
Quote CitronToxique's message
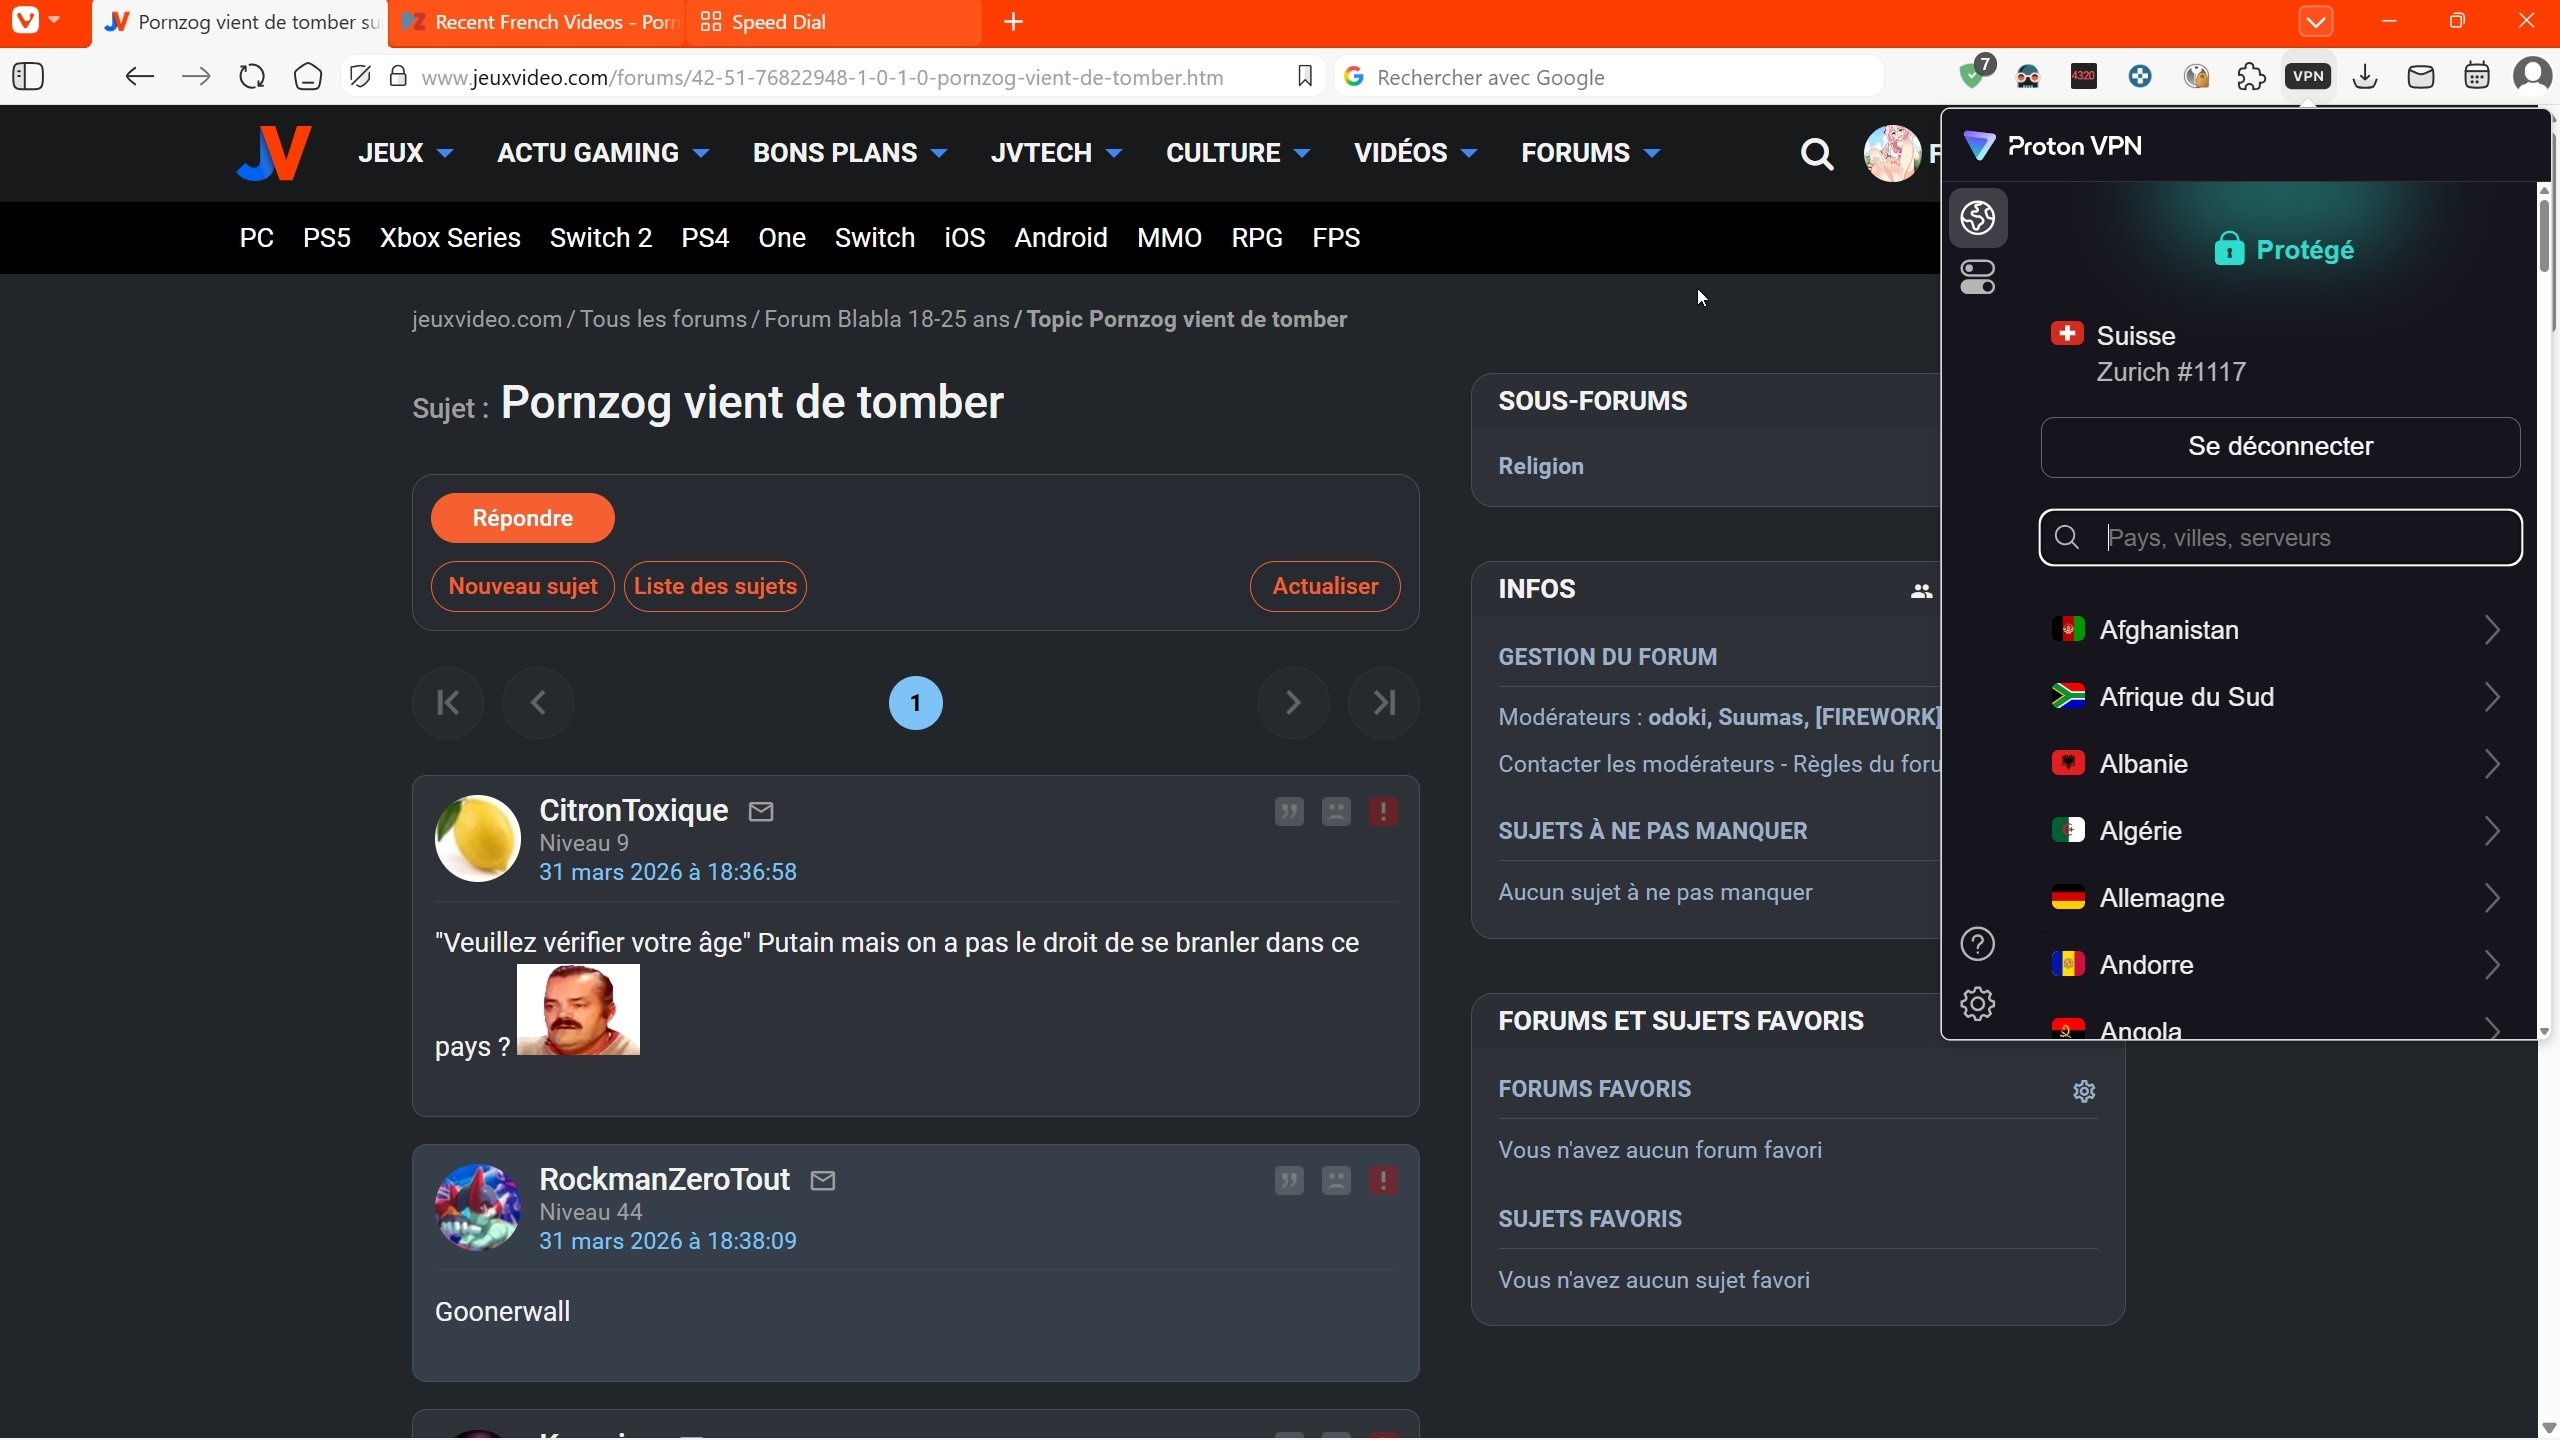(1289, 811)
